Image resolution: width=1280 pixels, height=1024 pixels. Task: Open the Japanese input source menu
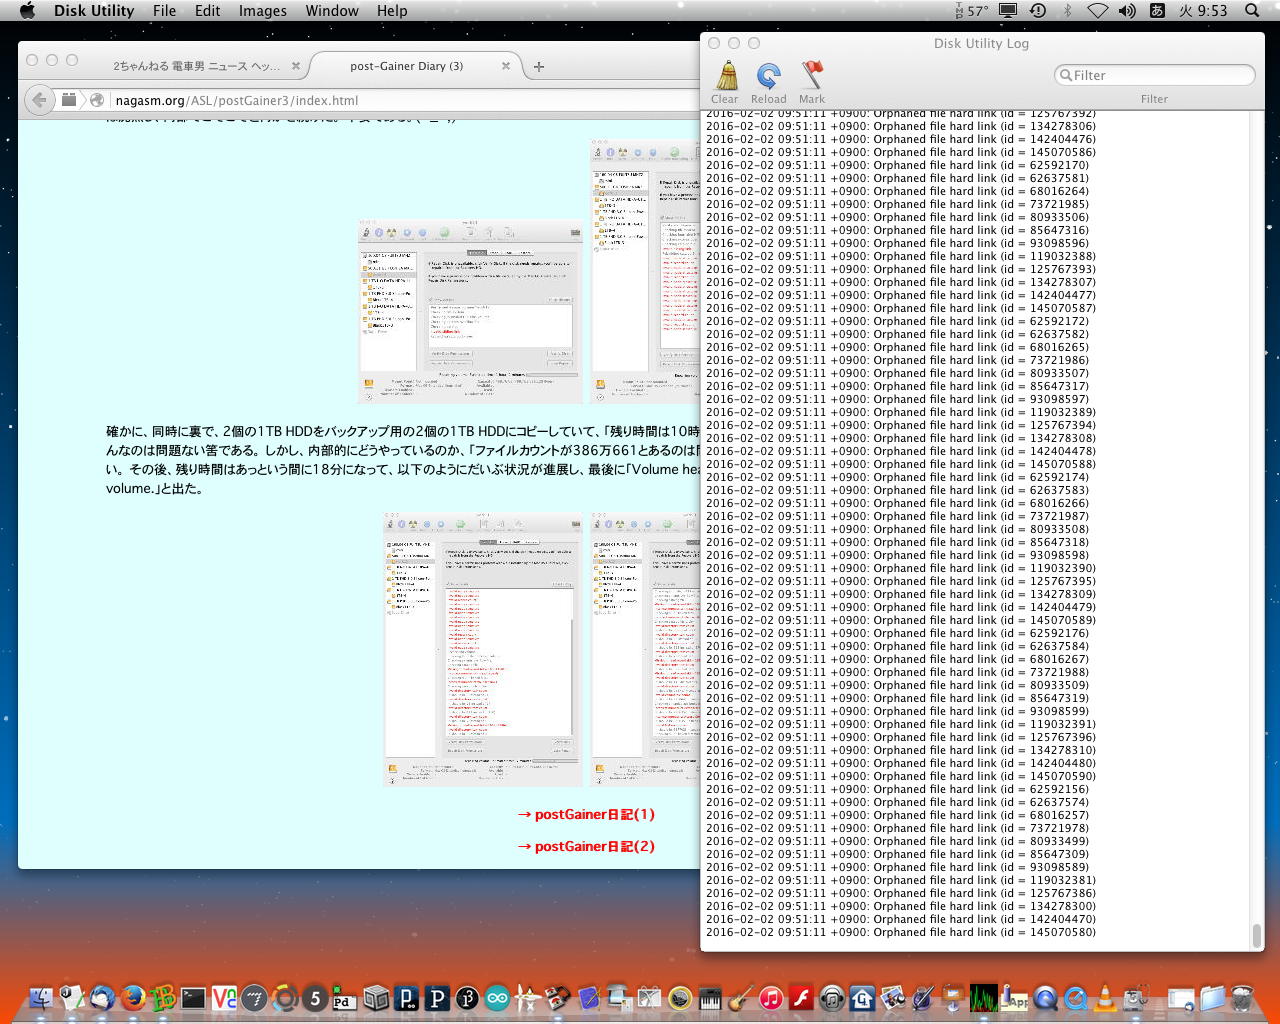point(1157,11)
